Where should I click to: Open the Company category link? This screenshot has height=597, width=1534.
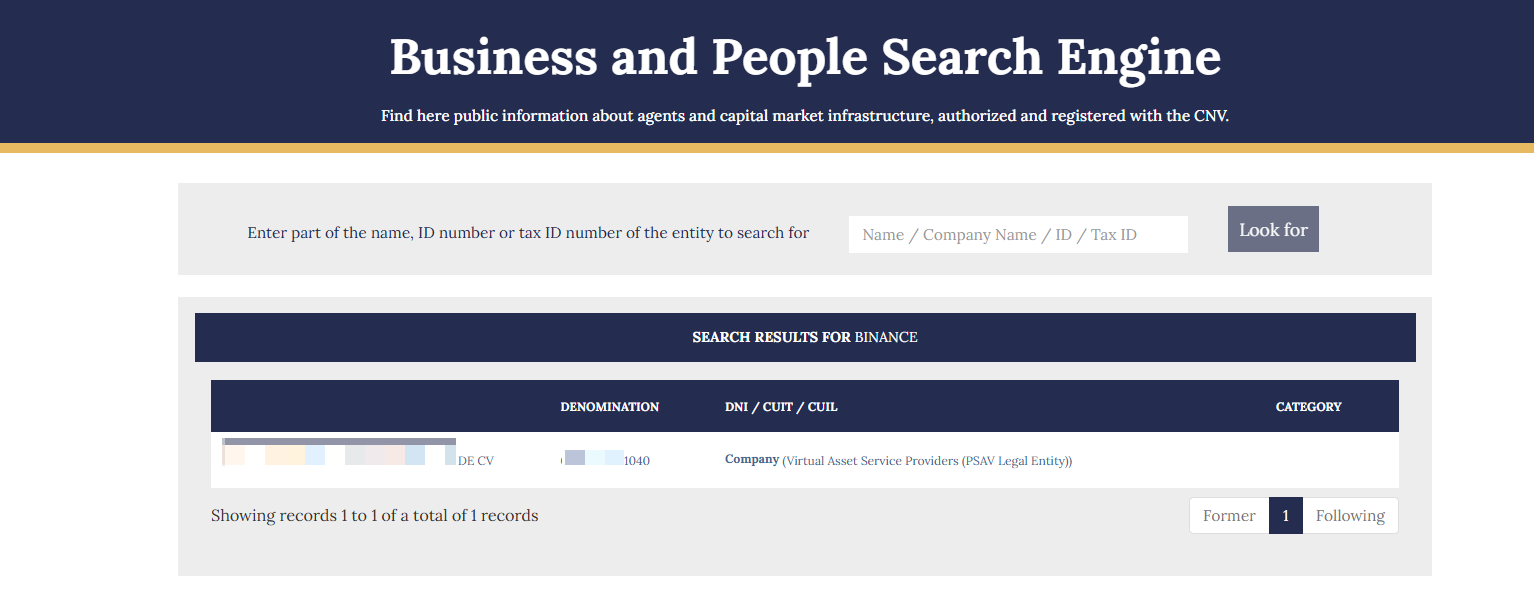point(751,460)
